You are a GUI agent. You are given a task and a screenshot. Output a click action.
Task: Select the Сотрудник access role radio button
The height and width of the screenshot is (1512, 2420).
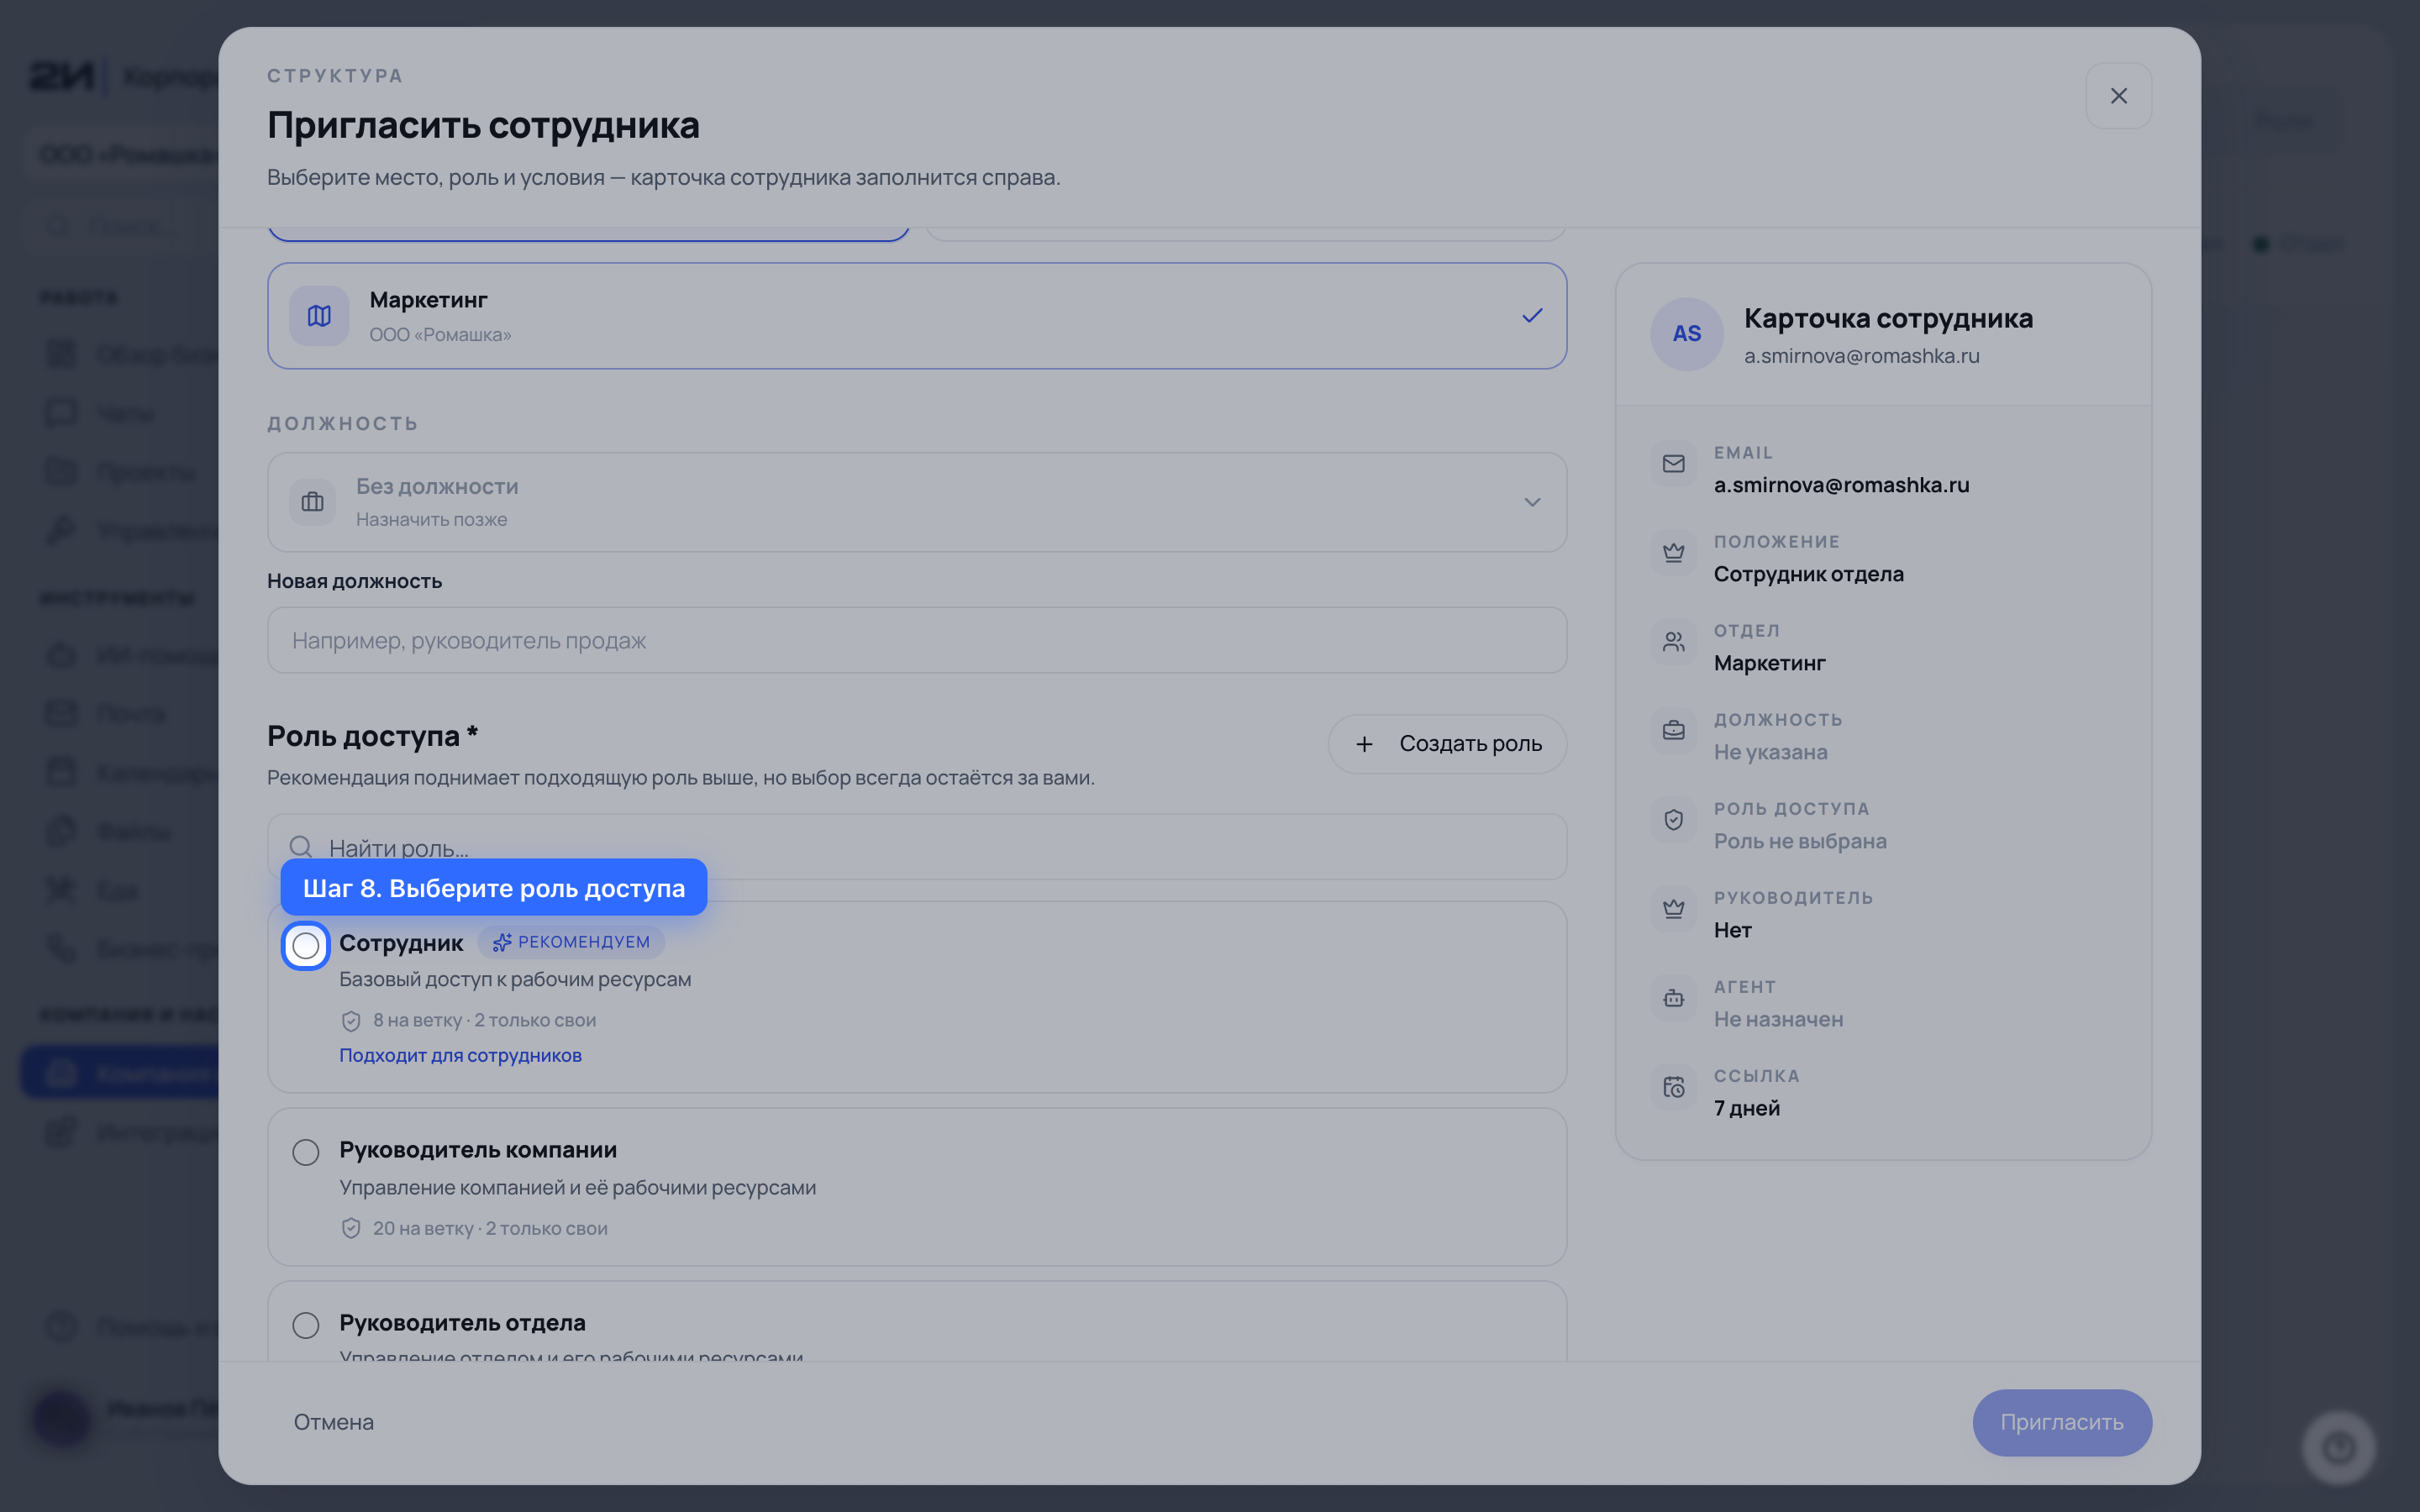click(x=305, y=945)
